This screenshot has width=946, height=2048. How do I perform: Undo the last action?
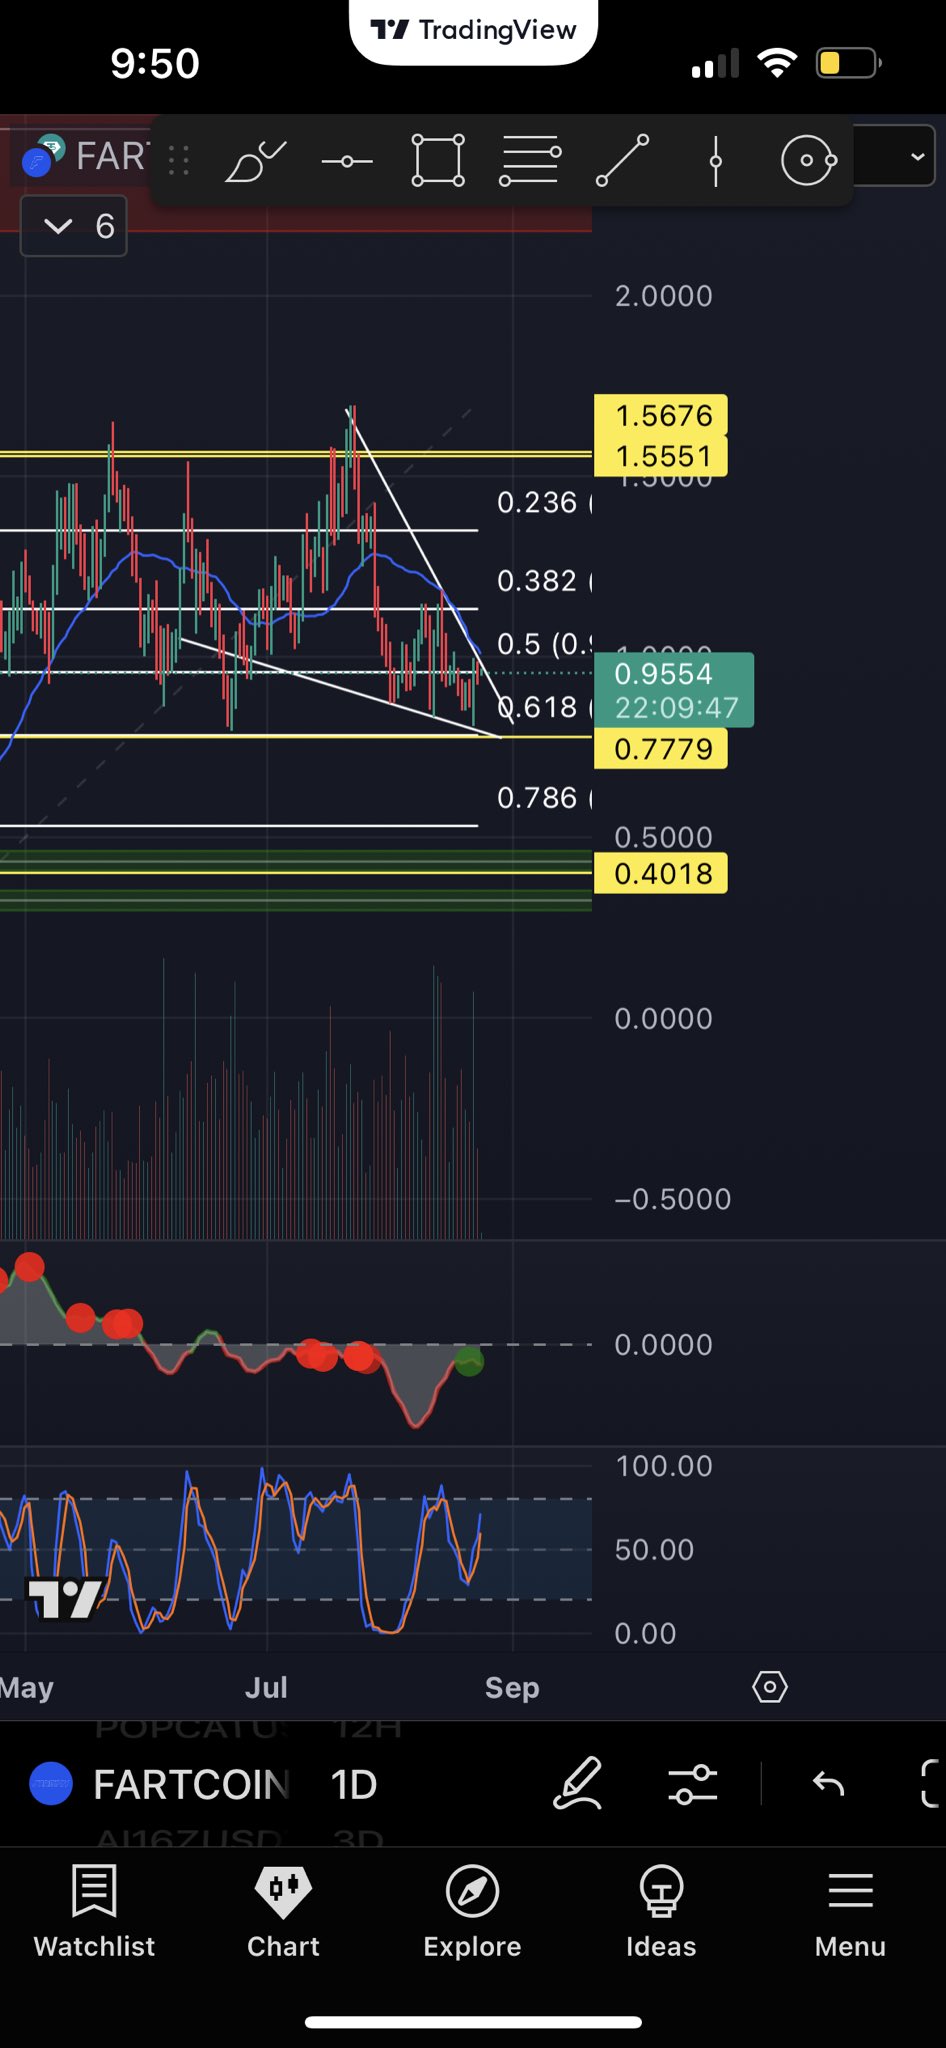pos(828,1784)
